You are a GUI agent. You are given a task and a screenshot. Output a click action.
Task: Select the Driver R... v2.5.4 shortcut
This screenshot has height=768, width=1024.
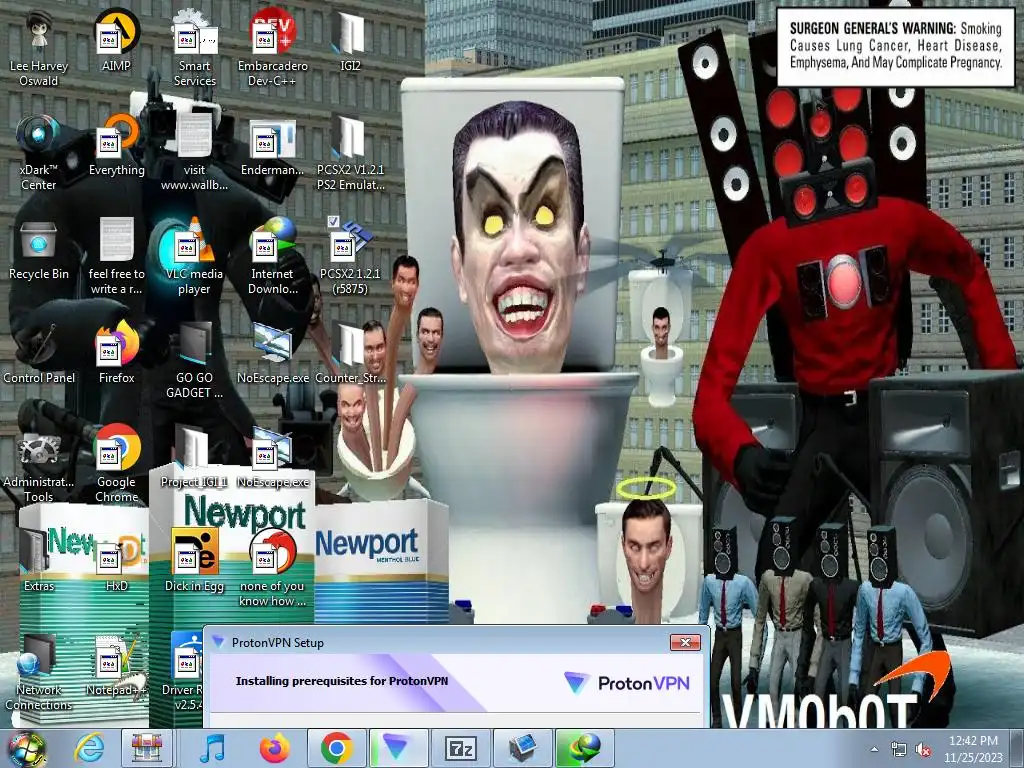pyautogui.click(x=187, y=671)
